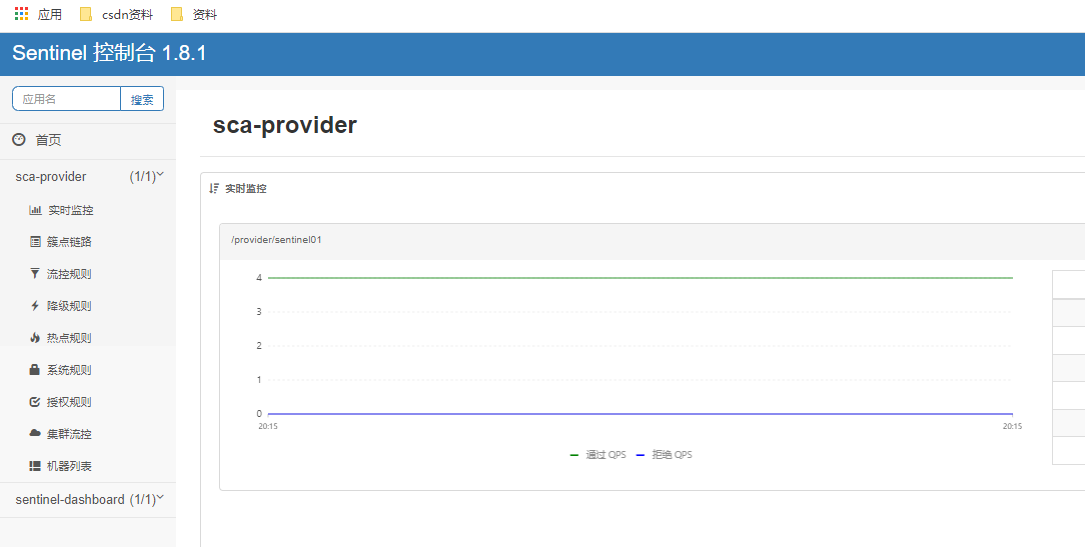The height and width of the screenshot is (547, 1085).
Task: Click the 首页 dashboard icon
Action: coord(19,140)
